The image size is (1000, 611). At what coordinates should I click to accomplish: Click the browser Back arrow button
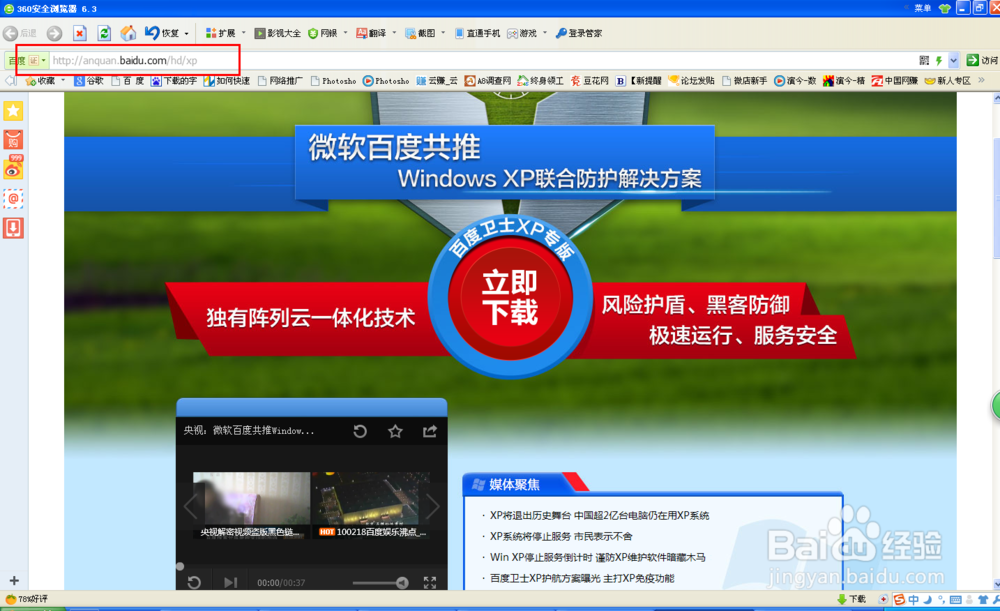(11, 33)
